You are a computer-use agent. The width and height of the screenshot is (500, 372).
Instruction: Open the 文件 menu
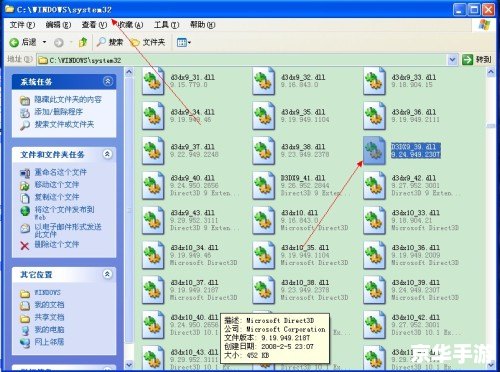22,25
